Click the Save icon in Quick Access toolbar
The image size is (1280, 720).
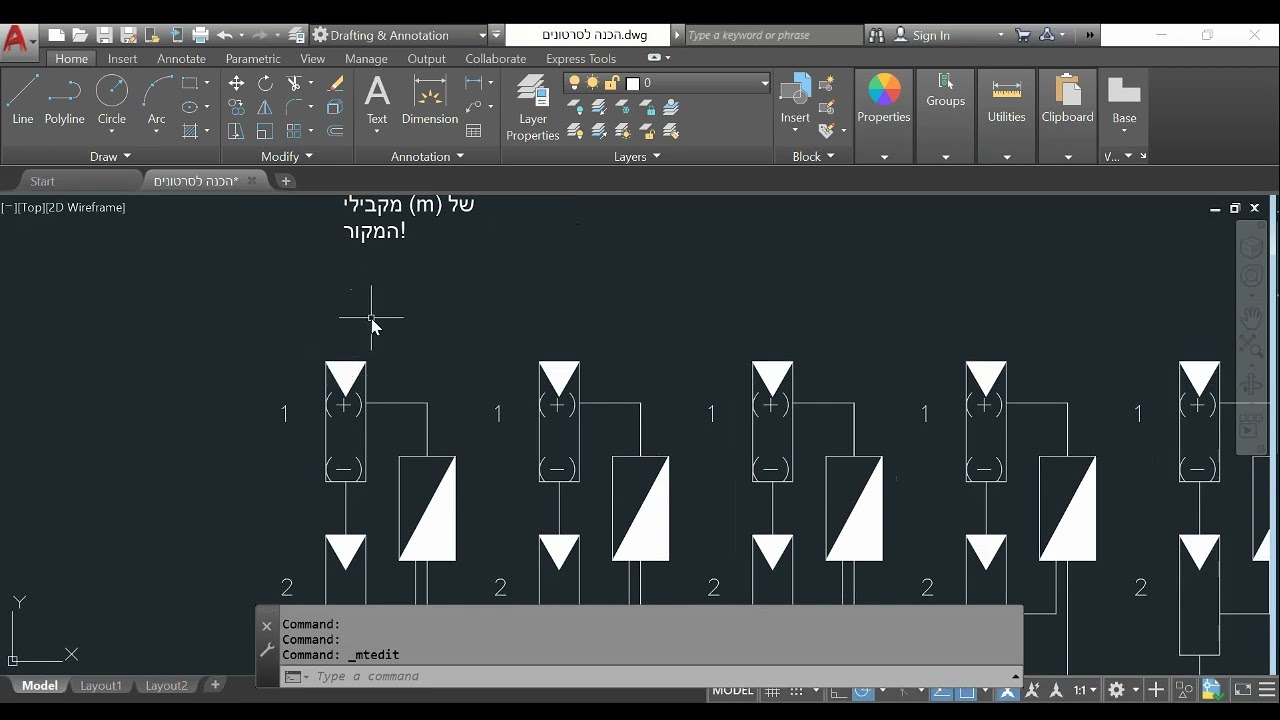[x=104, y=35]
